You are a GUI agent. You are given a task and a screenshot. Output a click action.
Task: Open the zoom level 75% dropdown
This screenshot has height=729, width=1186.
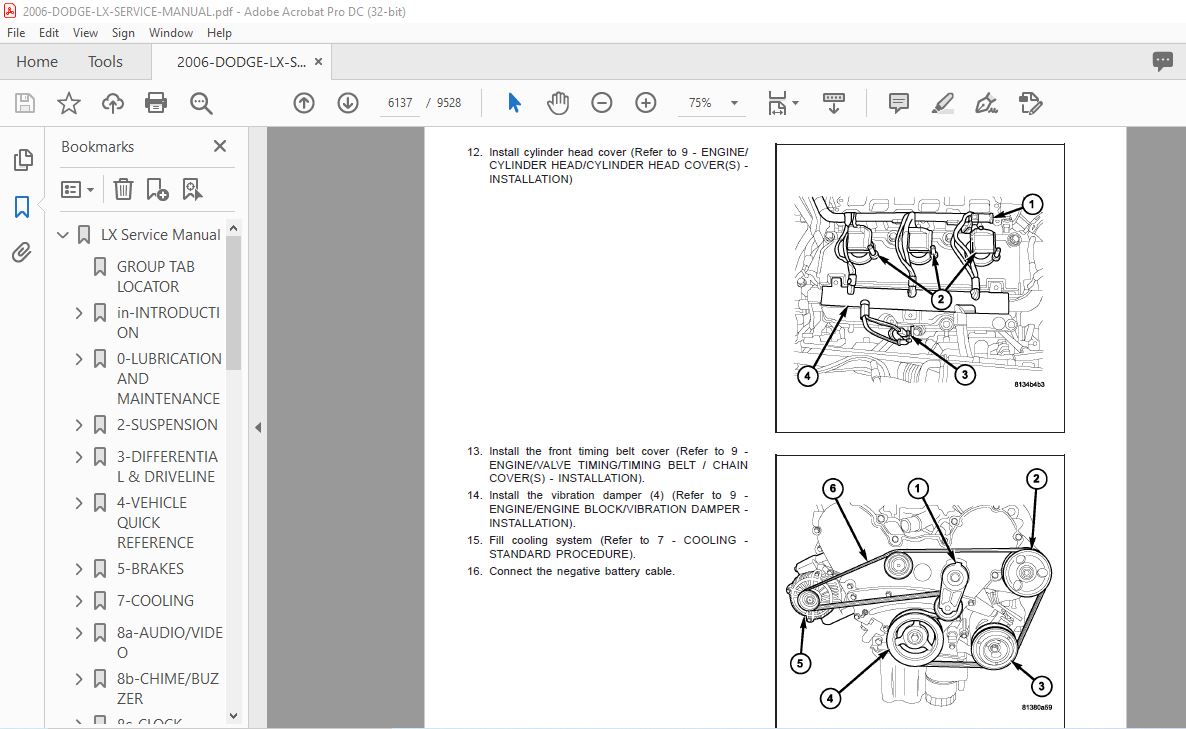(x=734, y=103)
